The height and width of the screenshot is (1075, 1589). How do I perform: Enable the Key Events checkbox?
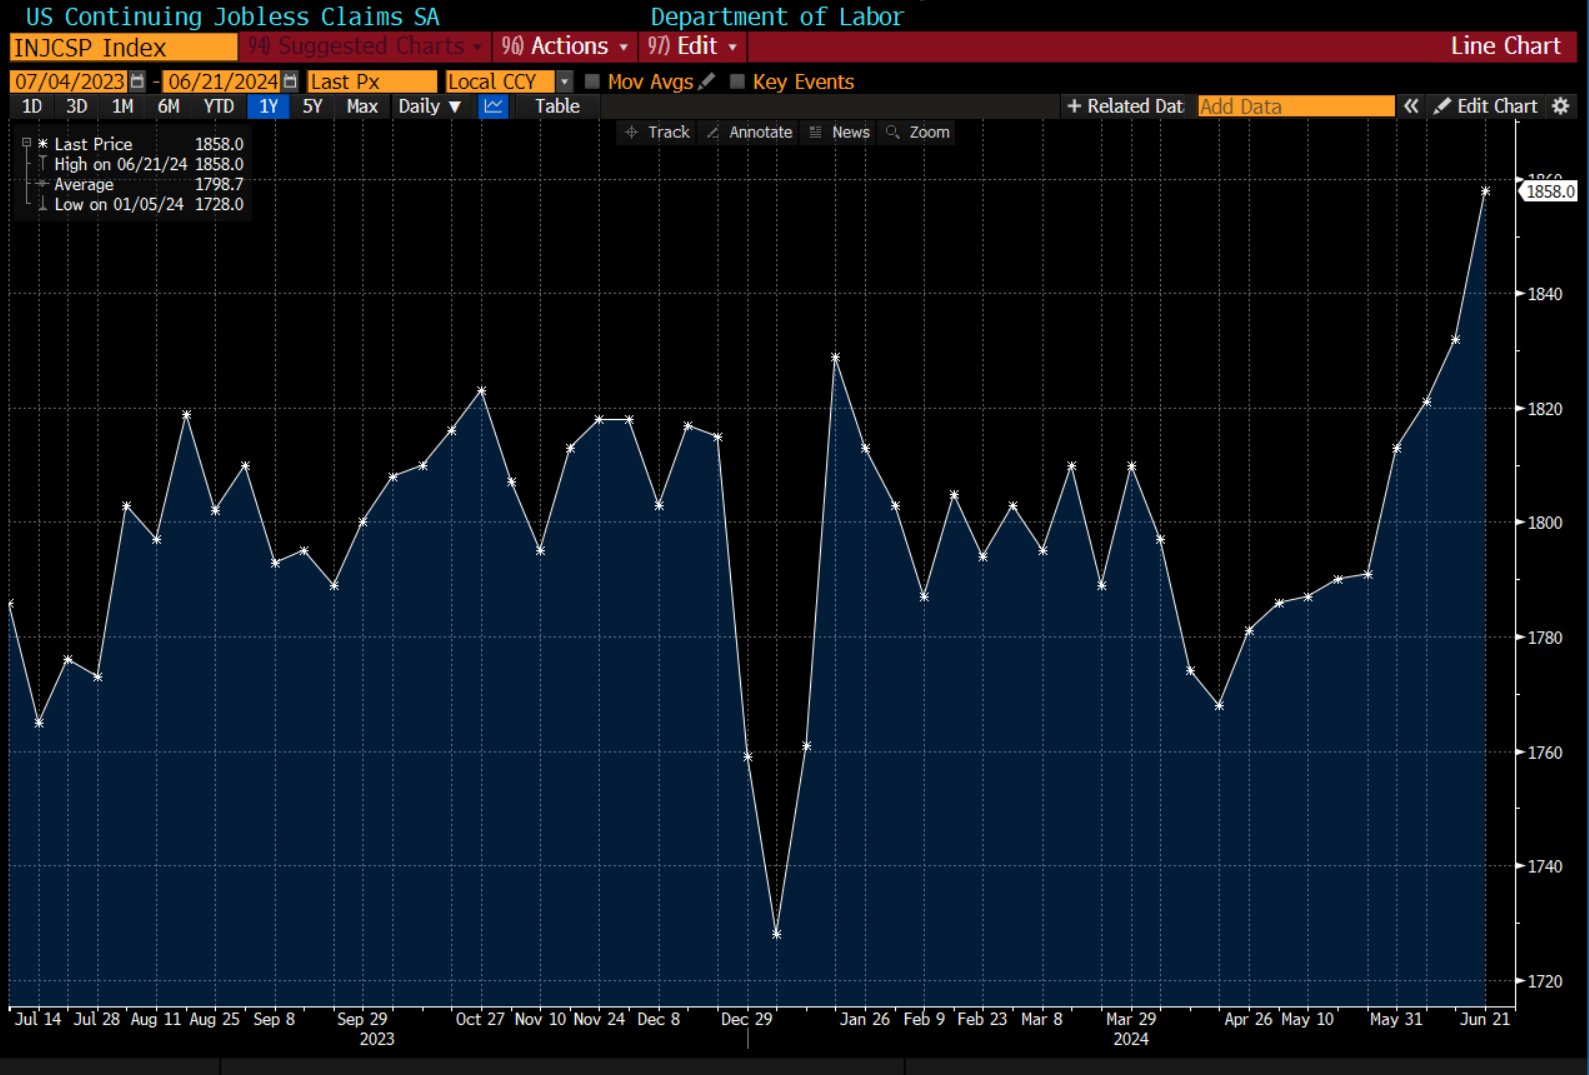pos(738,82)
